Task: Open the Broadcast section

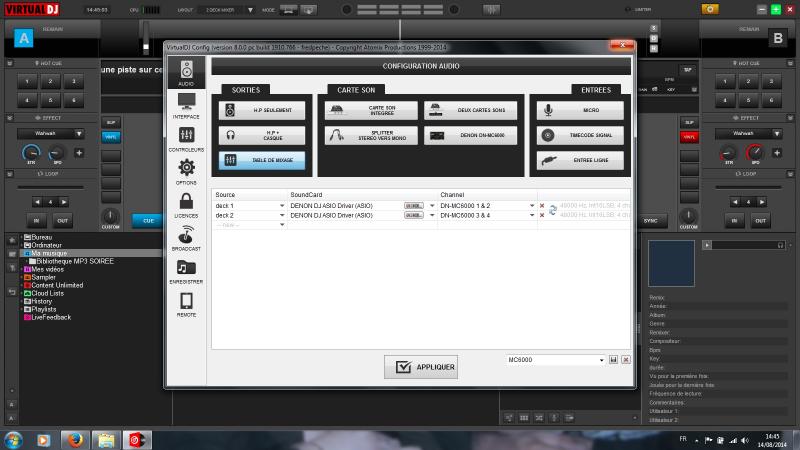Action: pos(186,238)
